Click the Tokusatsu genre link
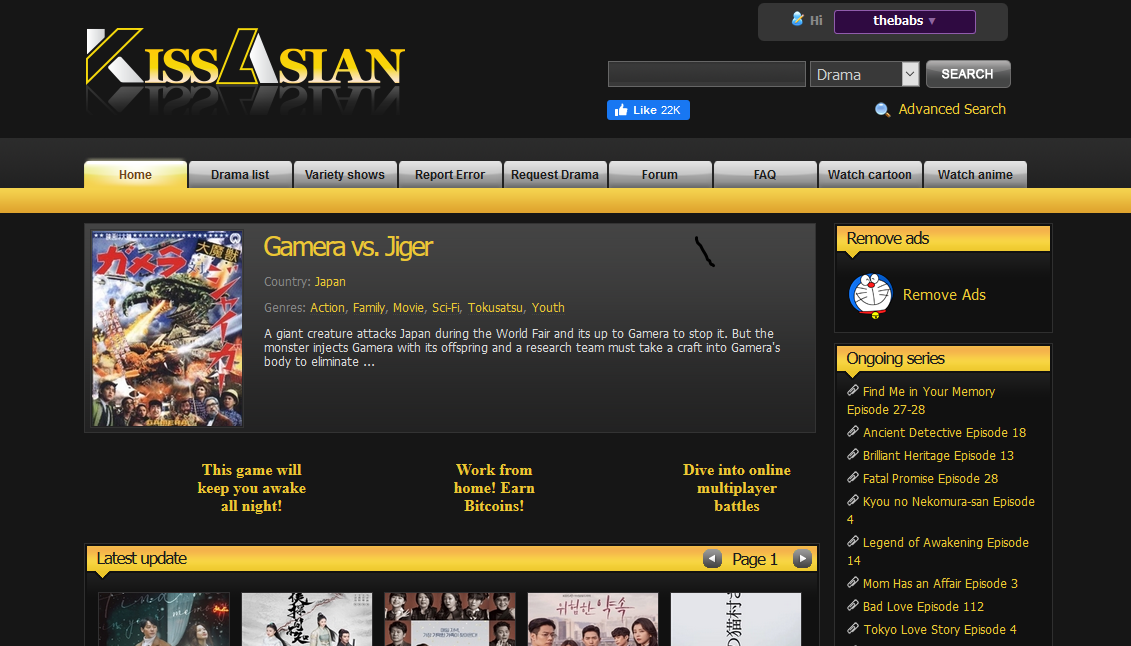1131x646 pixels. point(495,308)
